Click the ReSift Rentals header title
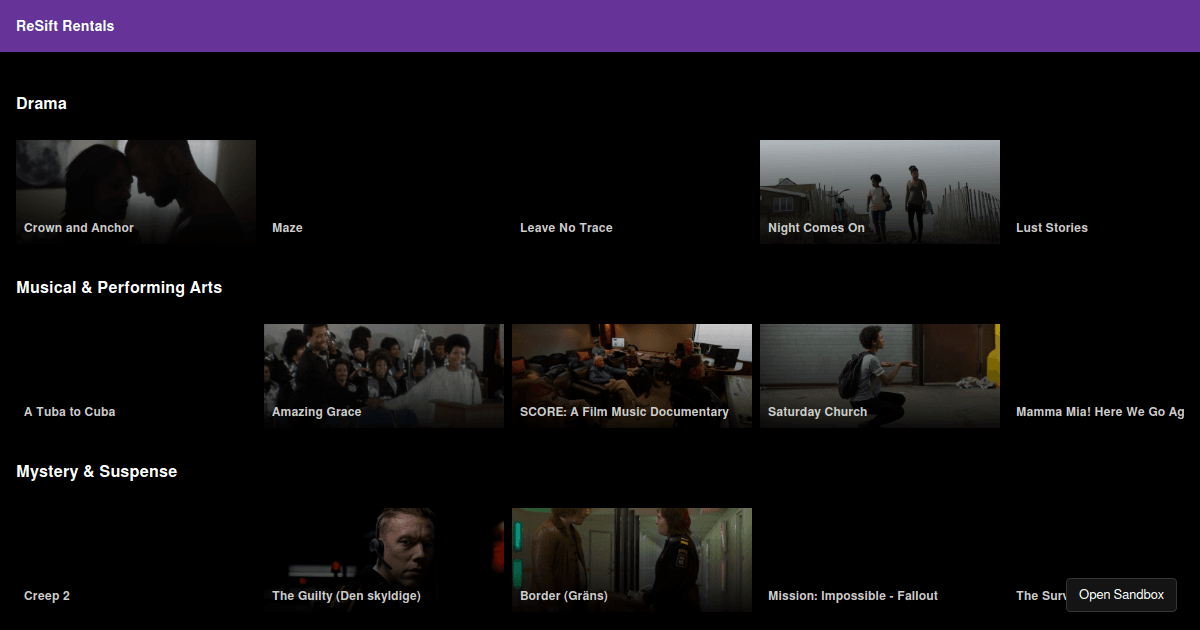This screenshot has height=630, width=1200. tap(65, 26)
